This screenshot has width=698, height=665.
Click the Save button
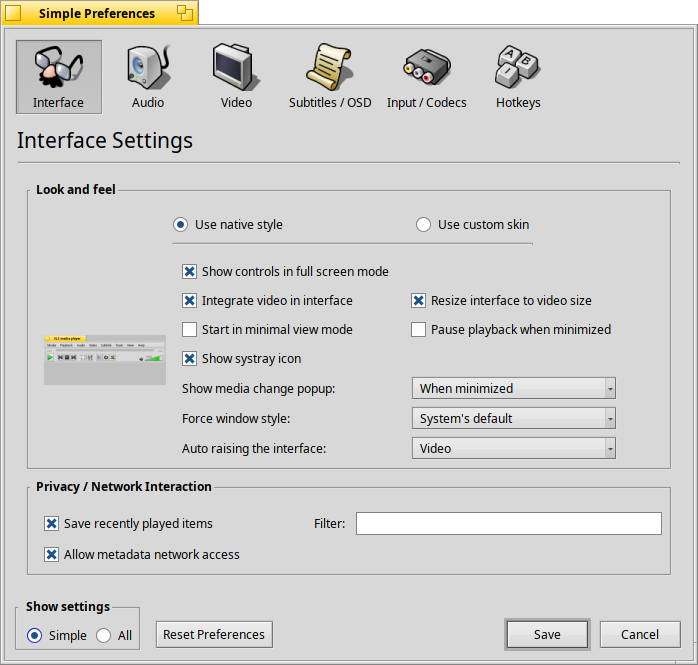click(547, 634)
